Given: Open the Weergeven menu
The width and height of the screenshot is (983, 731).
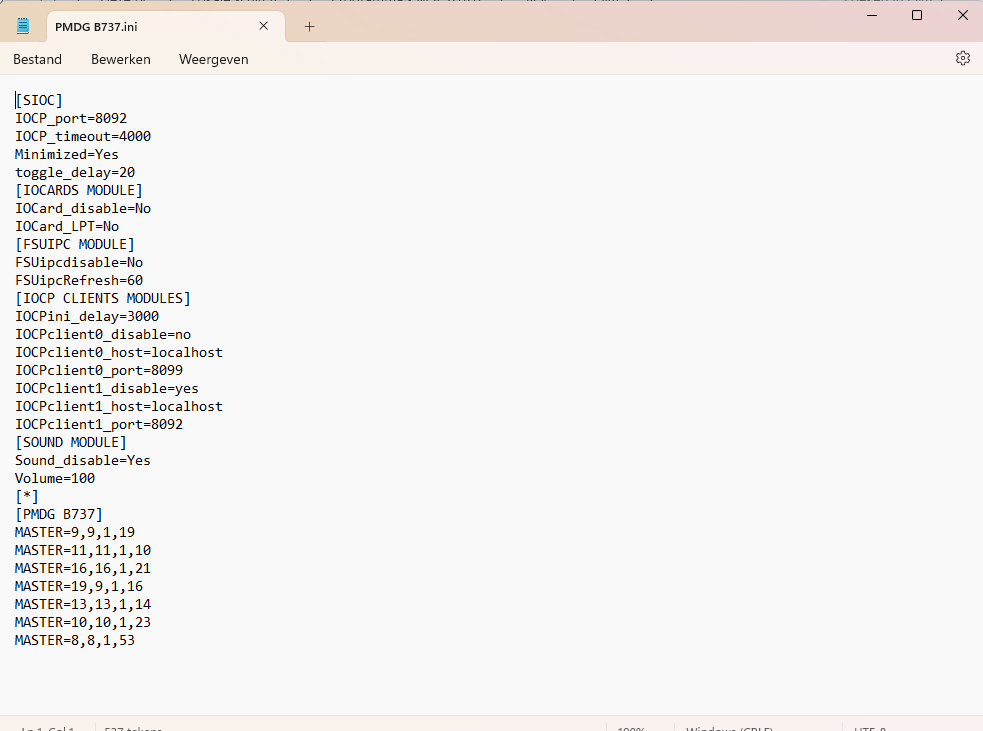Looking at the screenshot, I should 213,60.
